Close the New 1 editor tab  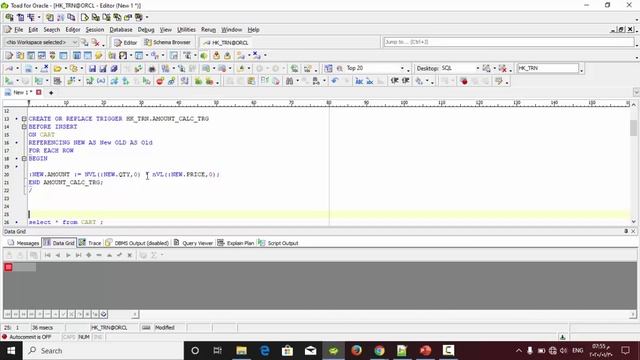click(x=39, y=93)
